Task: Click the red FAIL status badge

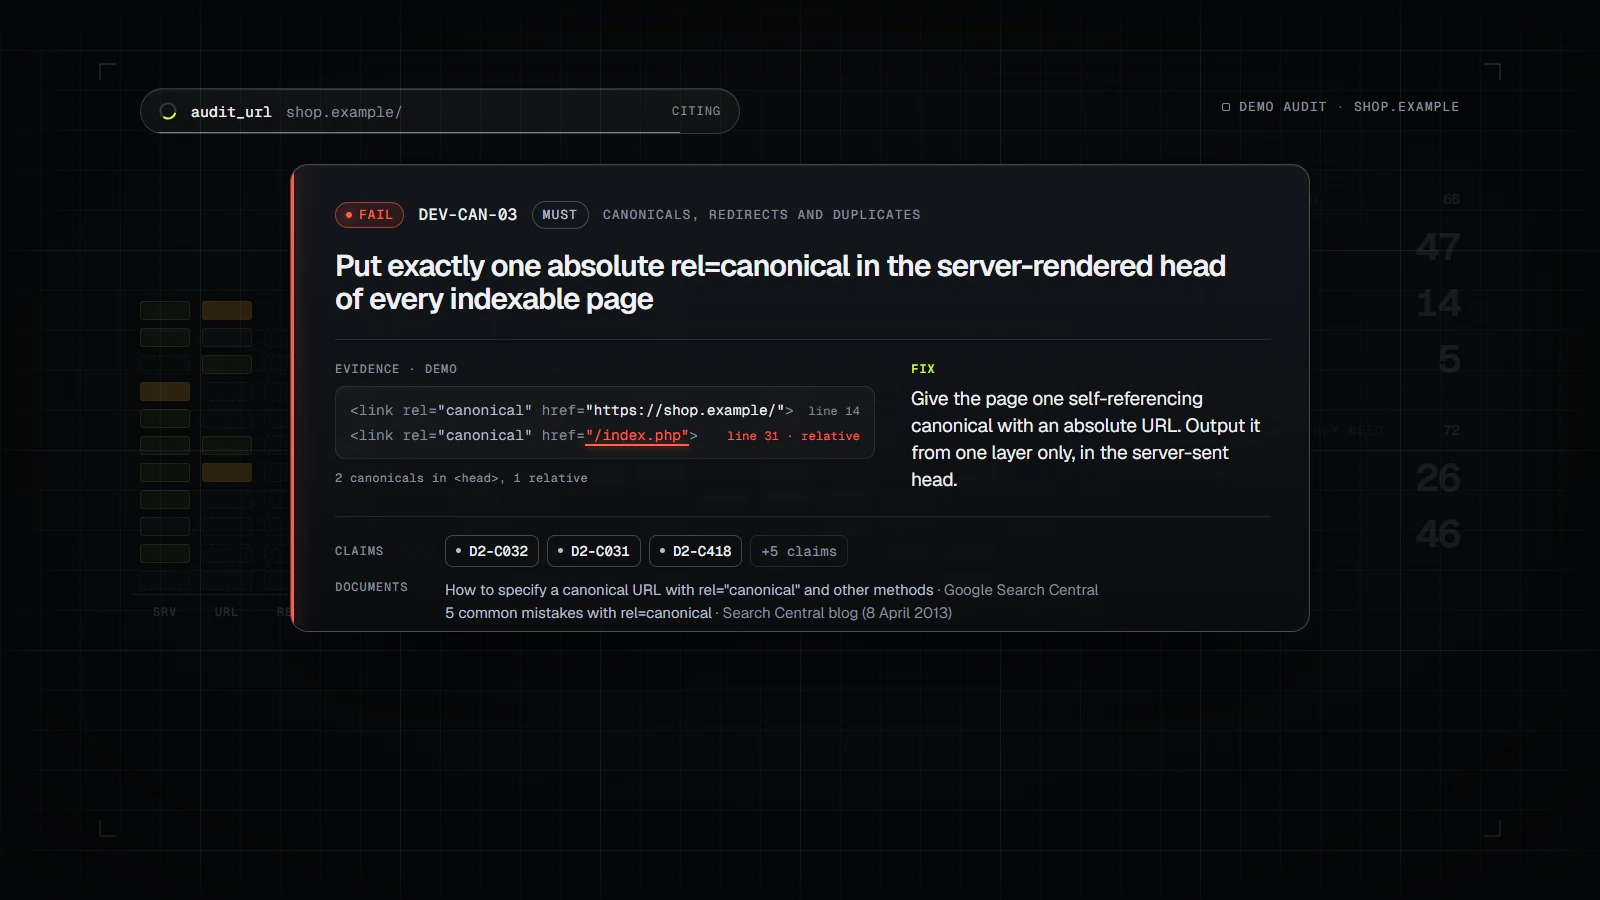Action: tap(369, 215)
